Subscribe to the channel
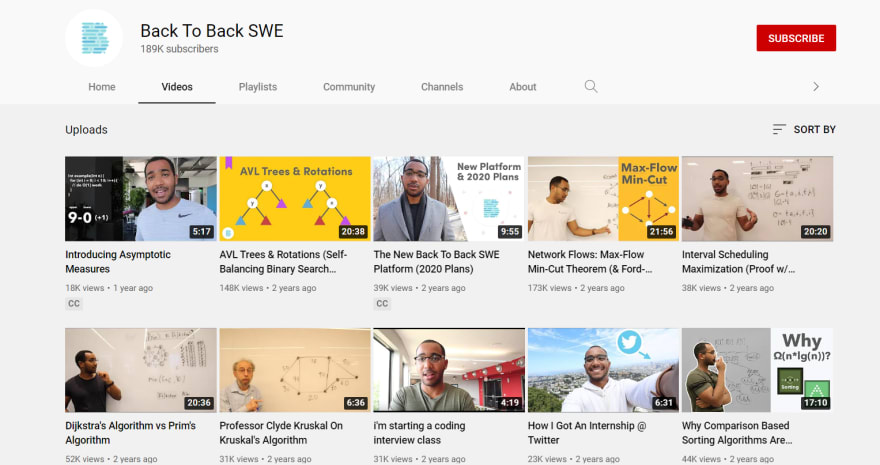The image size is (880, 465). 796,38
